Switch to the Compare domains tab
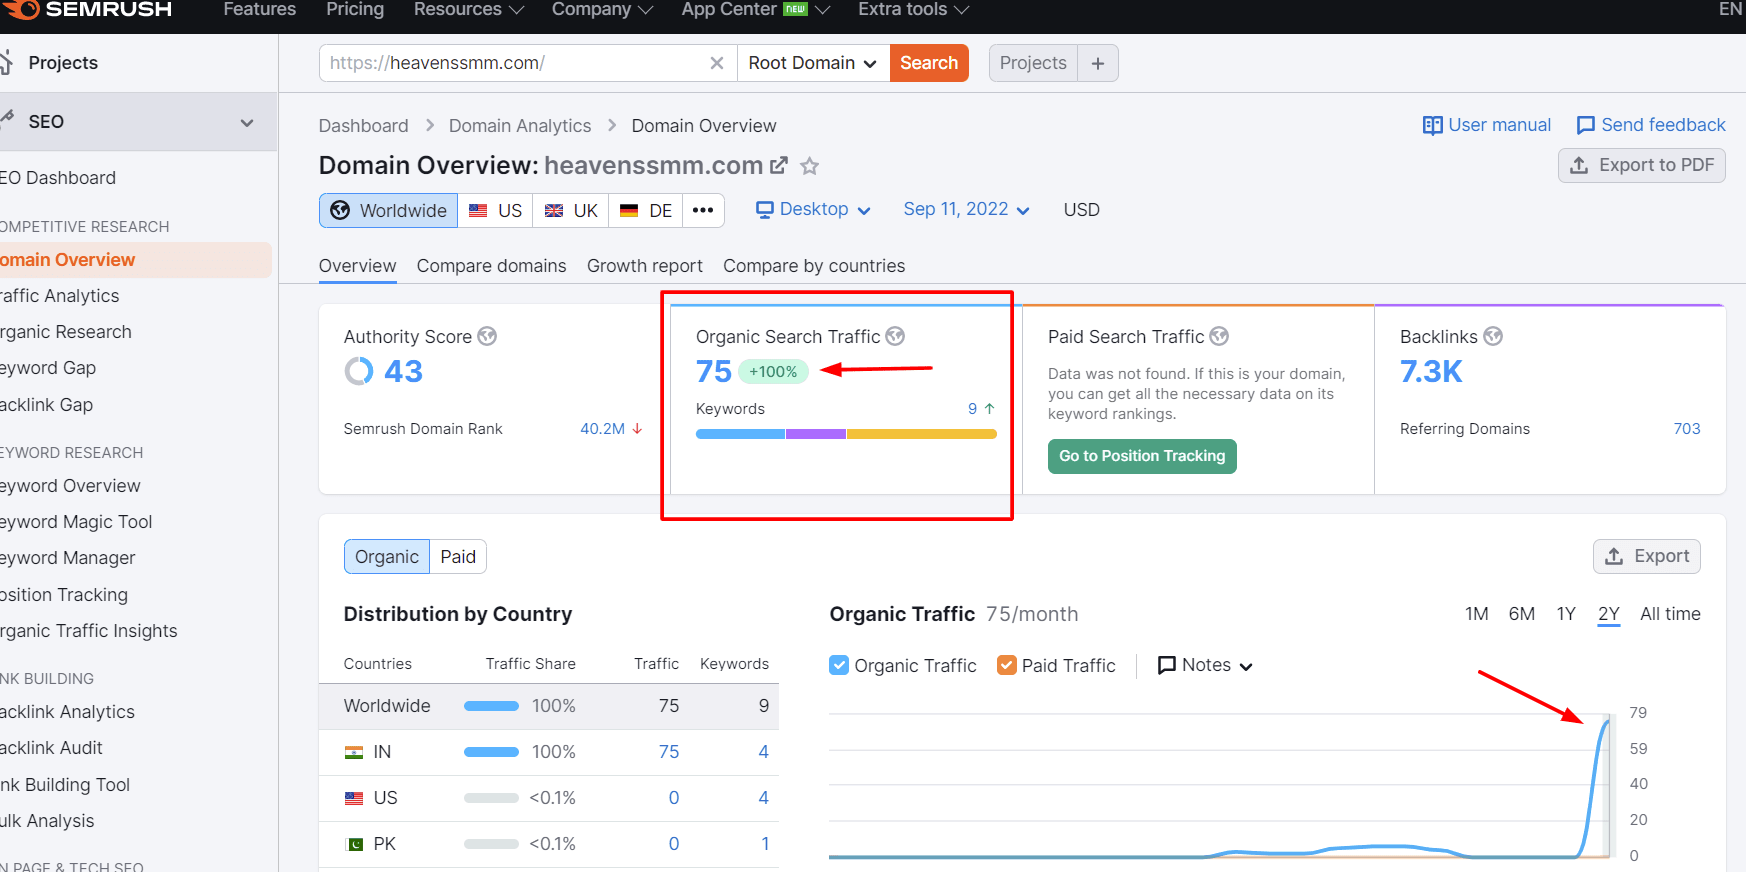 [491, 266]
